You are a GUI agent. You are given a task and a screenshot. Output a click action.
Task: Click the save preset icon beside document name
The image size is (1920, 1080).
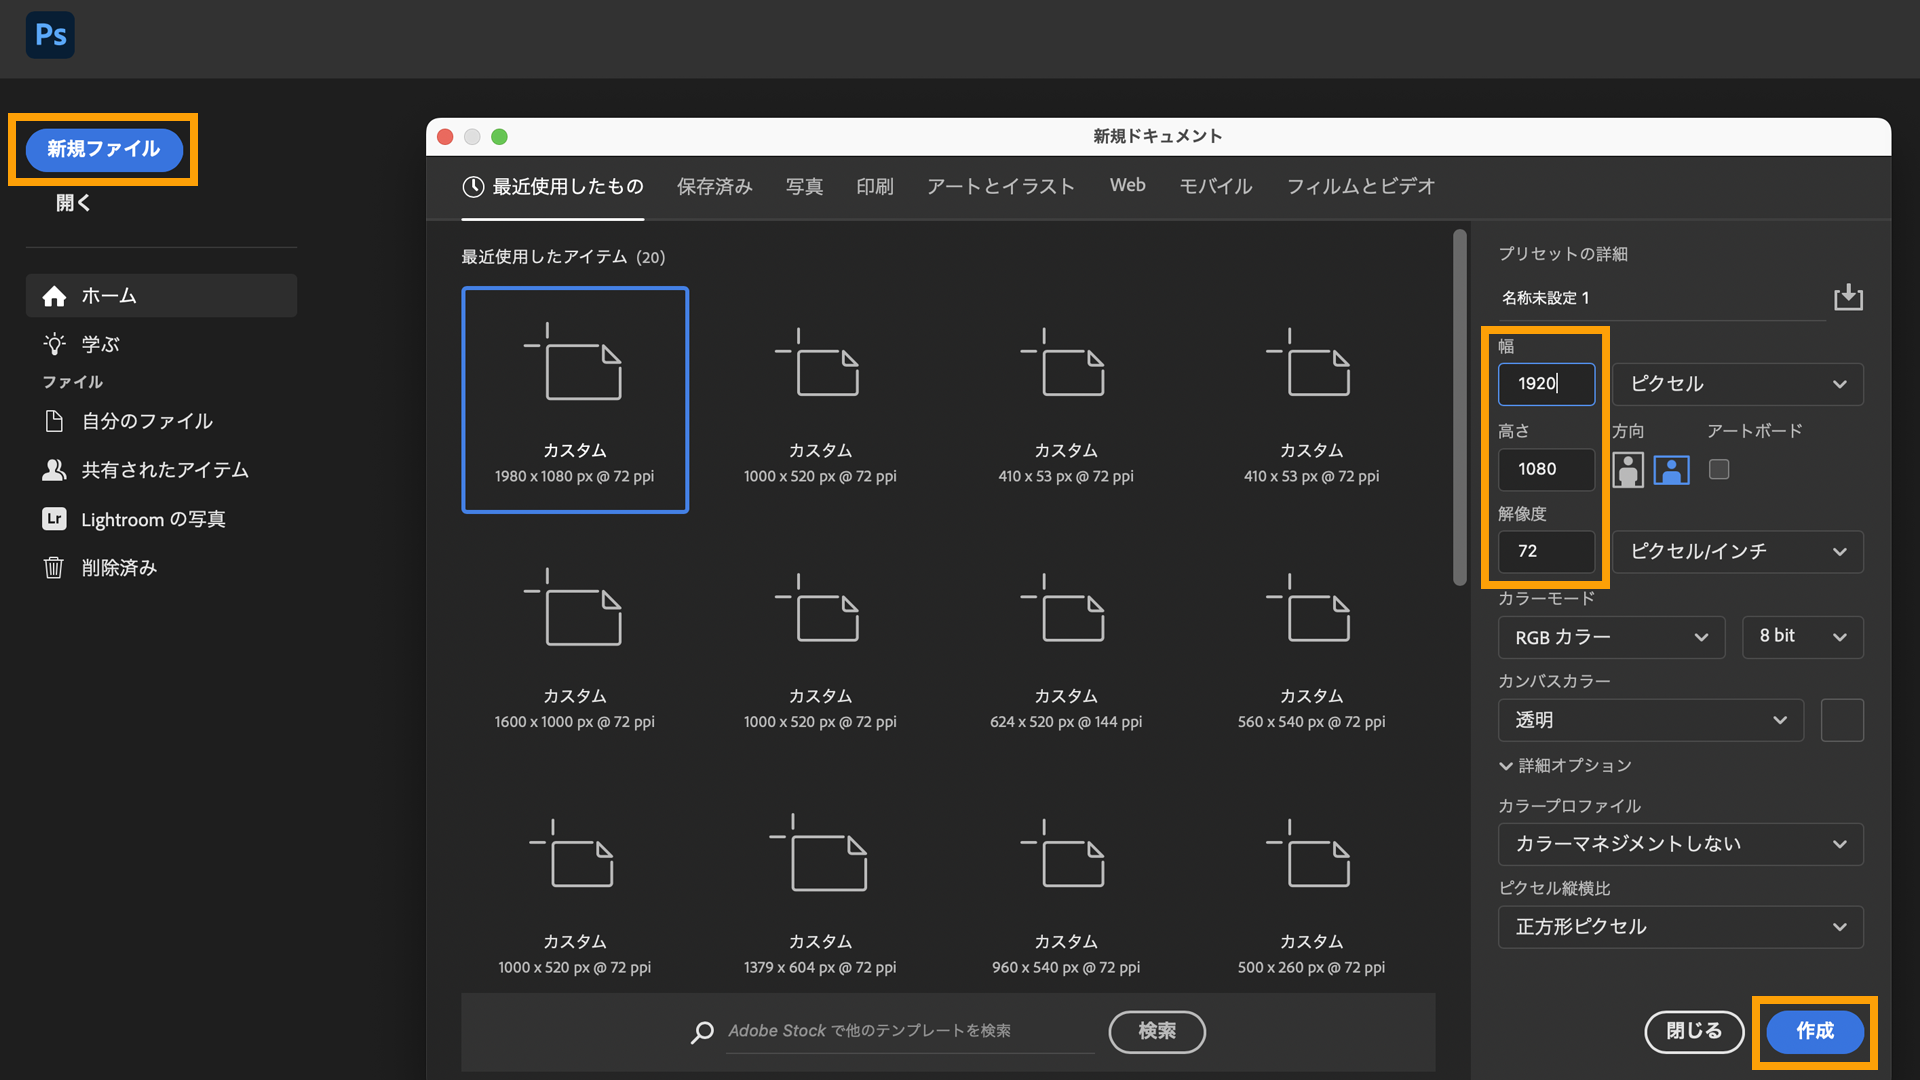1848,297
